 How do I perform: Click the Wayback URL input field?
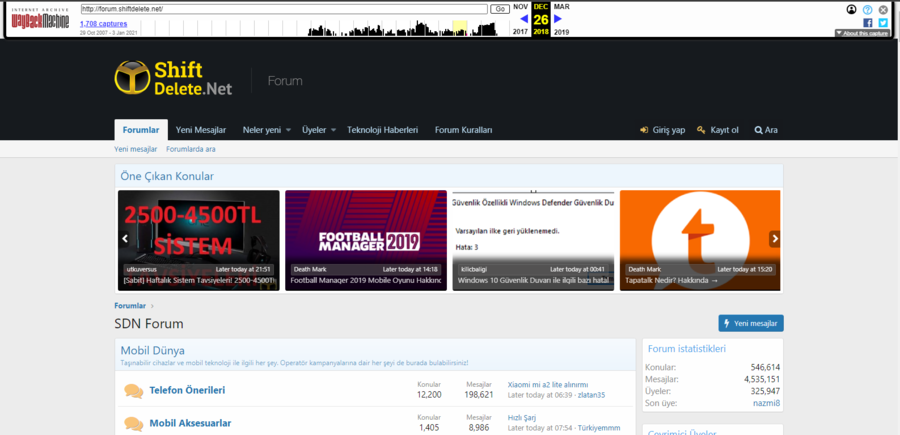tap(284, 9)
